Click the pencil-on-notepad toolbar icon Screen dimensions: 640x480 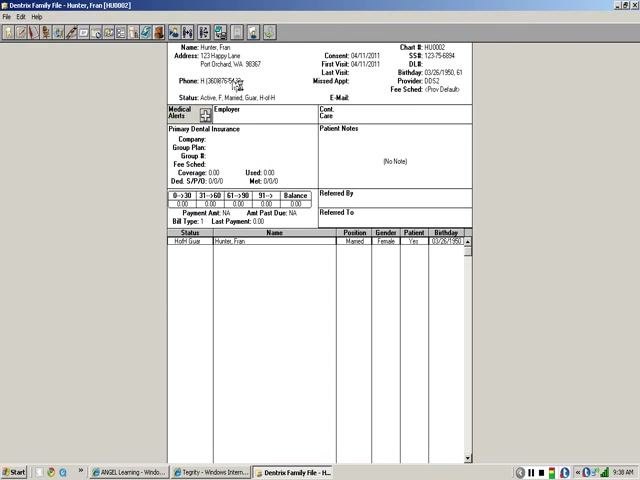[21, 32]
